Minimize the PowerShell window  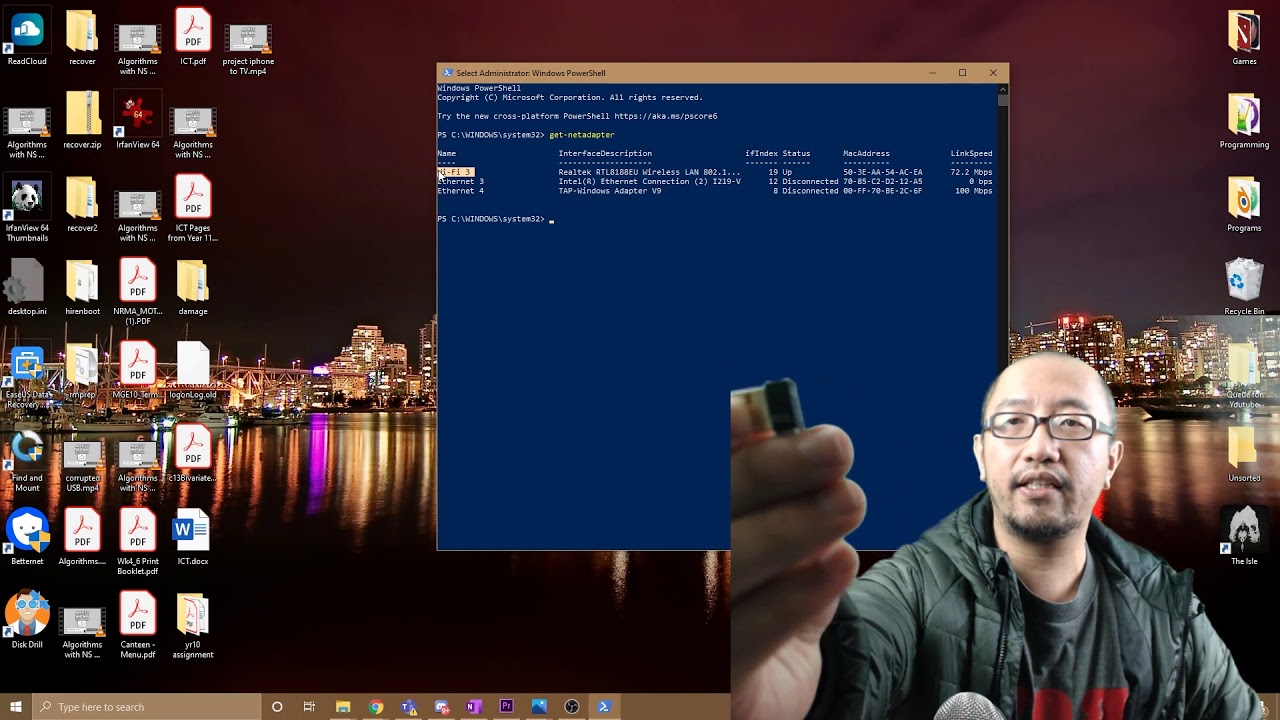(x=932, y=73)
